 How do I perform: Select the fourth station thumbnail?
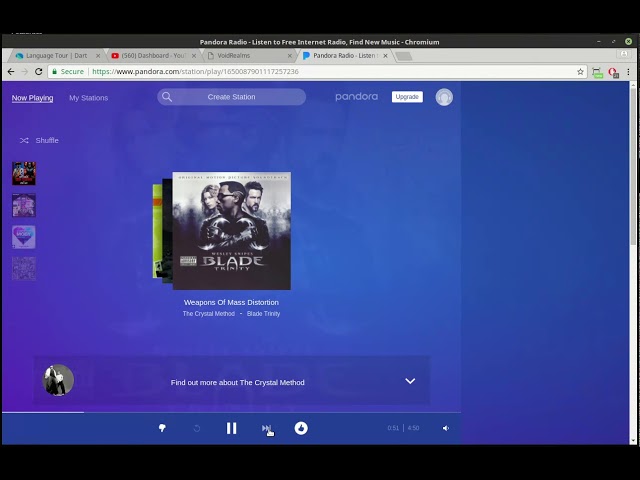[24, 269]
